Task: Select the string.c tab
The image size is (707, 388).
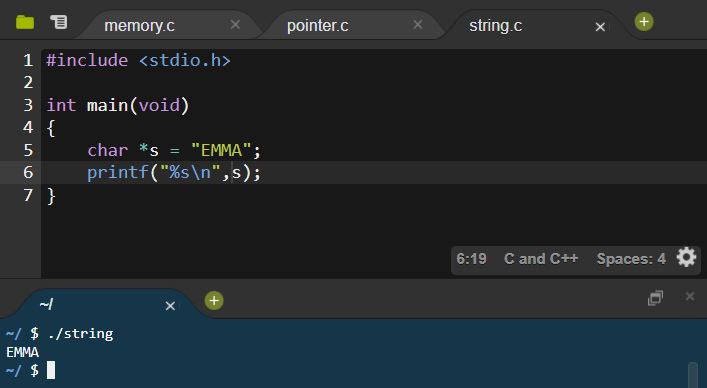Action: tap(496, 26)
